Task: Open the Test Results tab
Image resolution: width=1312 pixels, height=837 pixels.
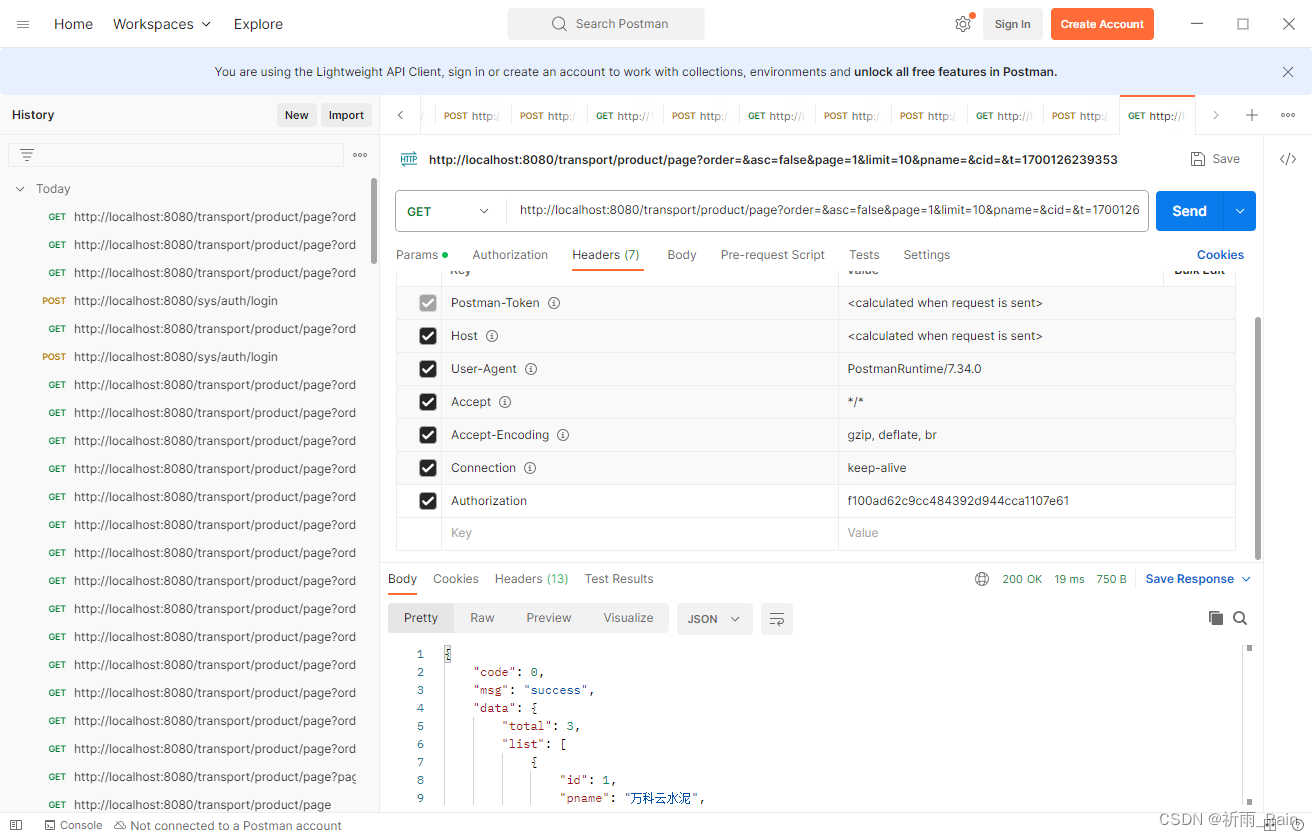Action: (x=619, y=579)
